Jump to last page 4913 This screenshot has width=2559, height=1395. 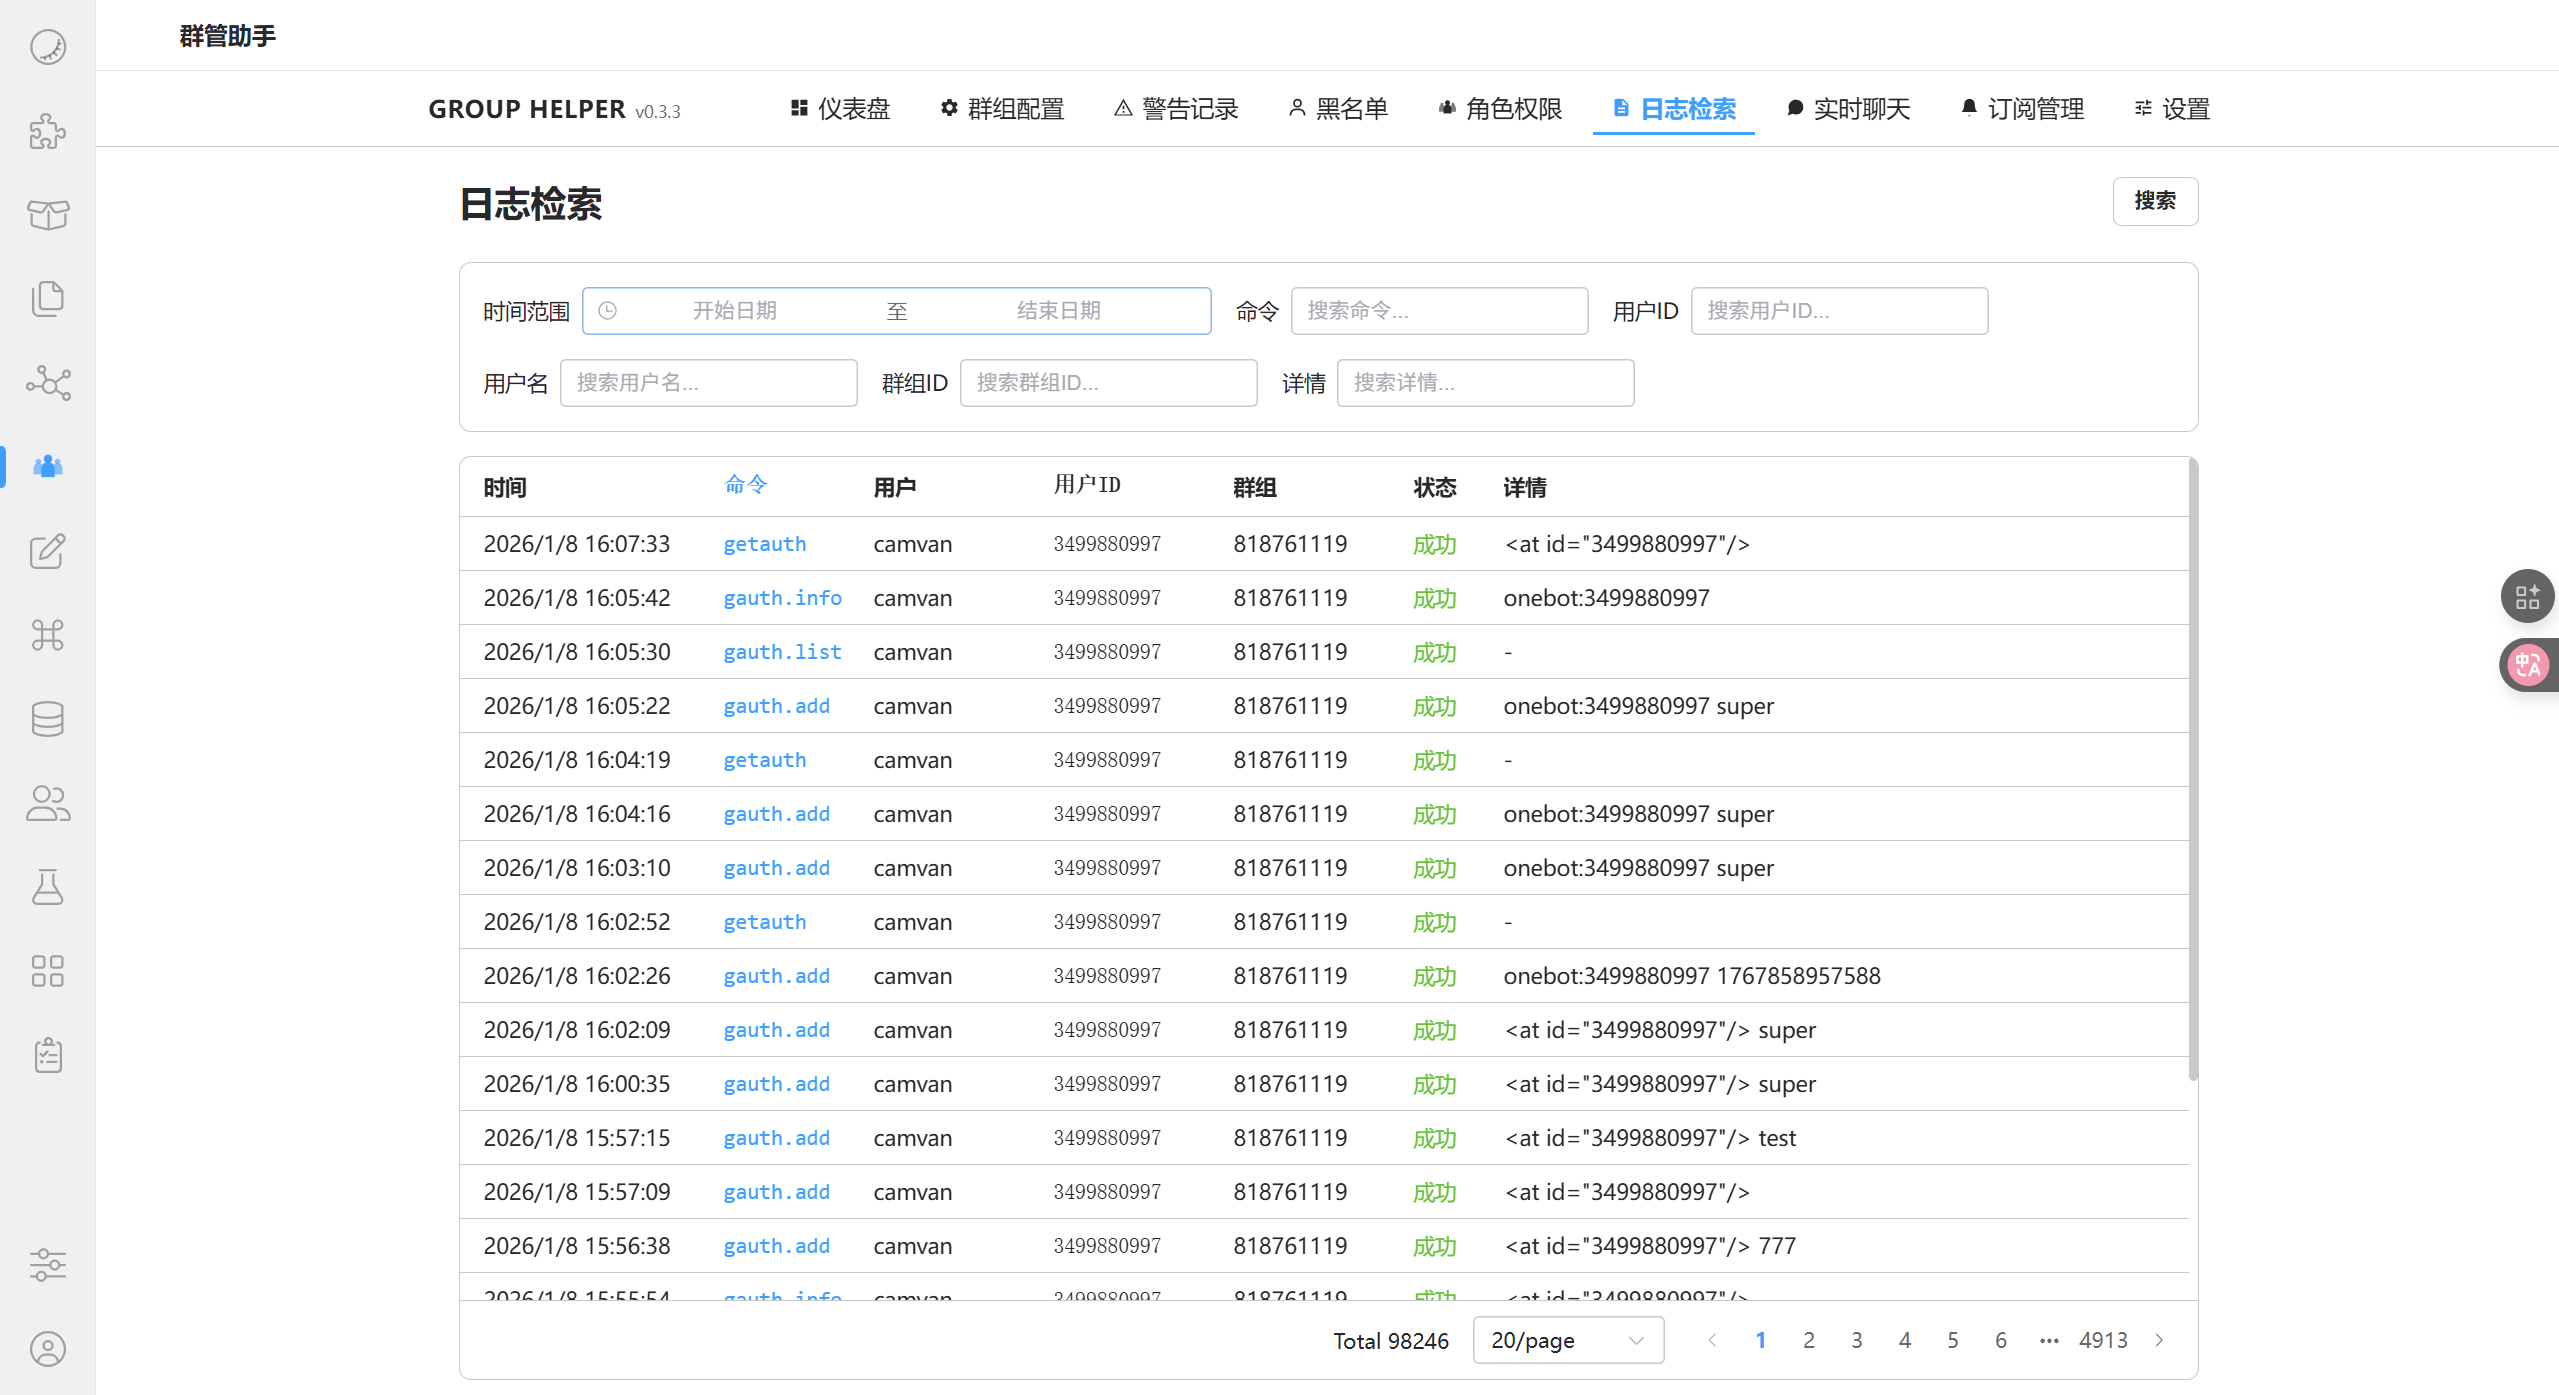click(x=2102, y=1340)
